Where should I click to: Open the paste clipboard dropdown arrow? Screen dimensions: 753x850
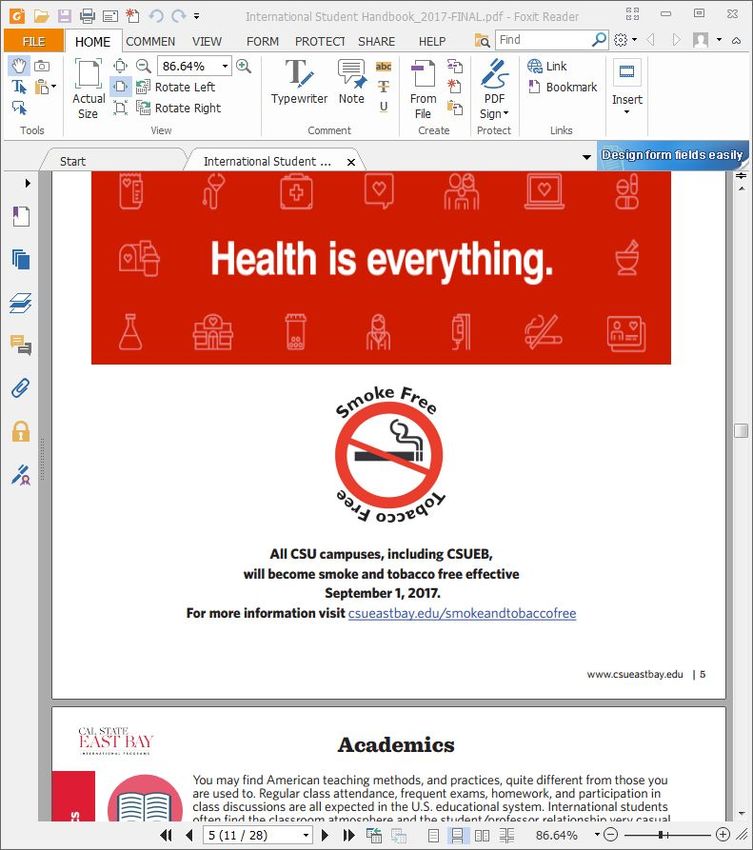(x=54, y=87)
